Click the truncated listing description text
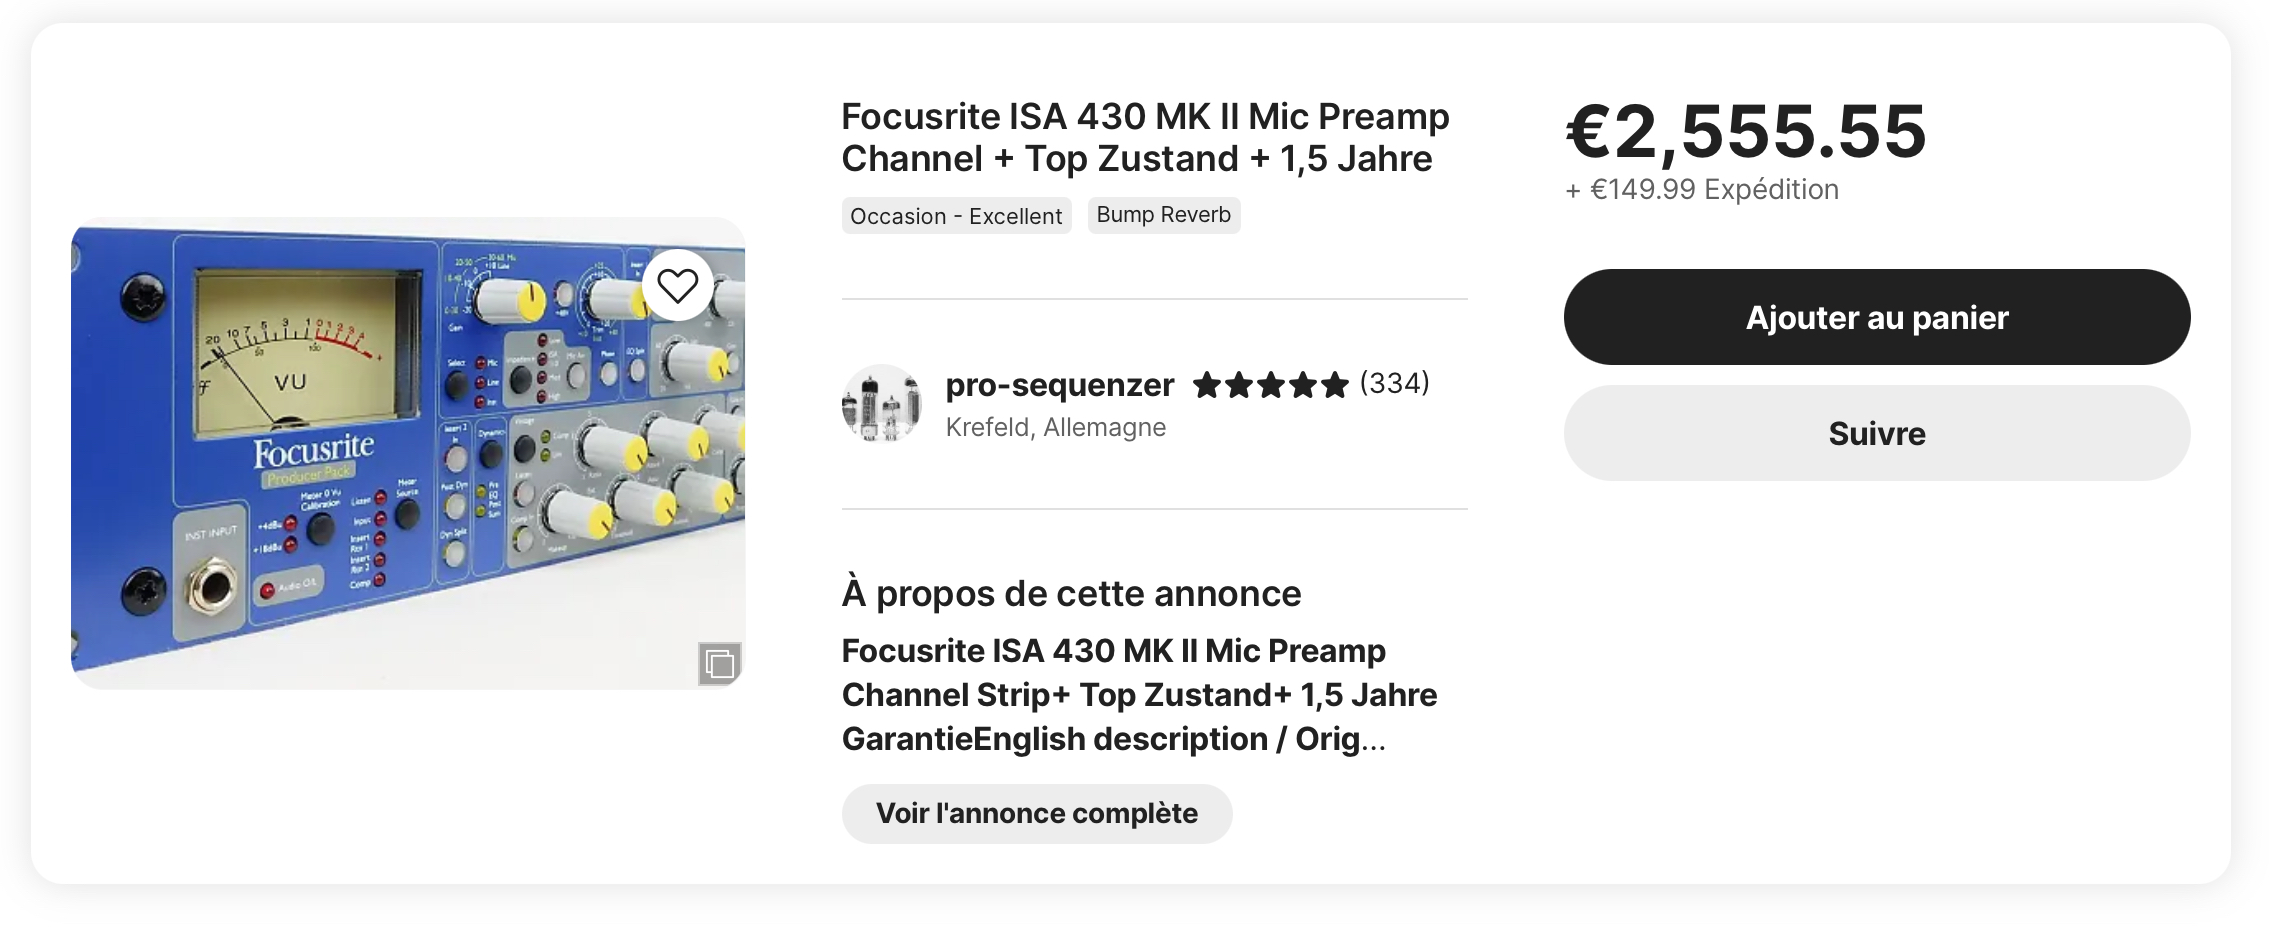 [1139, 695]
